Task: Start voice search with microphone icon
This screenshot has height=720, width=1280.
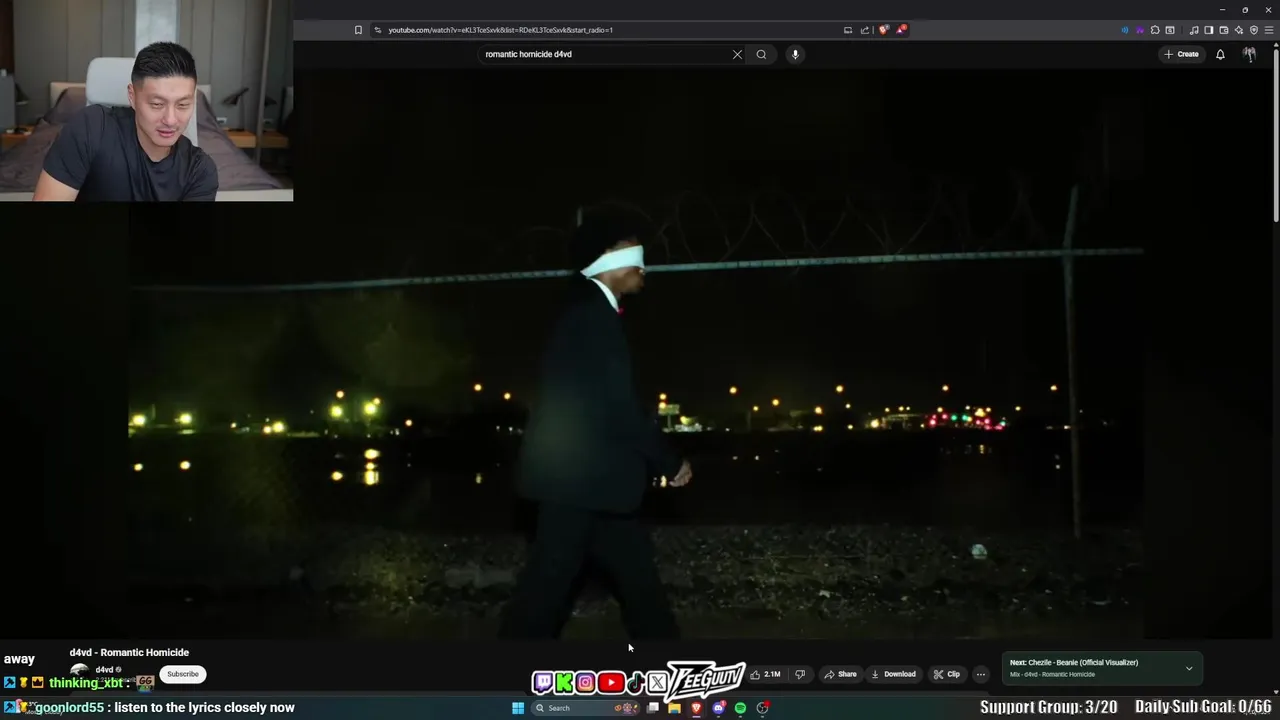Action: tap(795, 54)
